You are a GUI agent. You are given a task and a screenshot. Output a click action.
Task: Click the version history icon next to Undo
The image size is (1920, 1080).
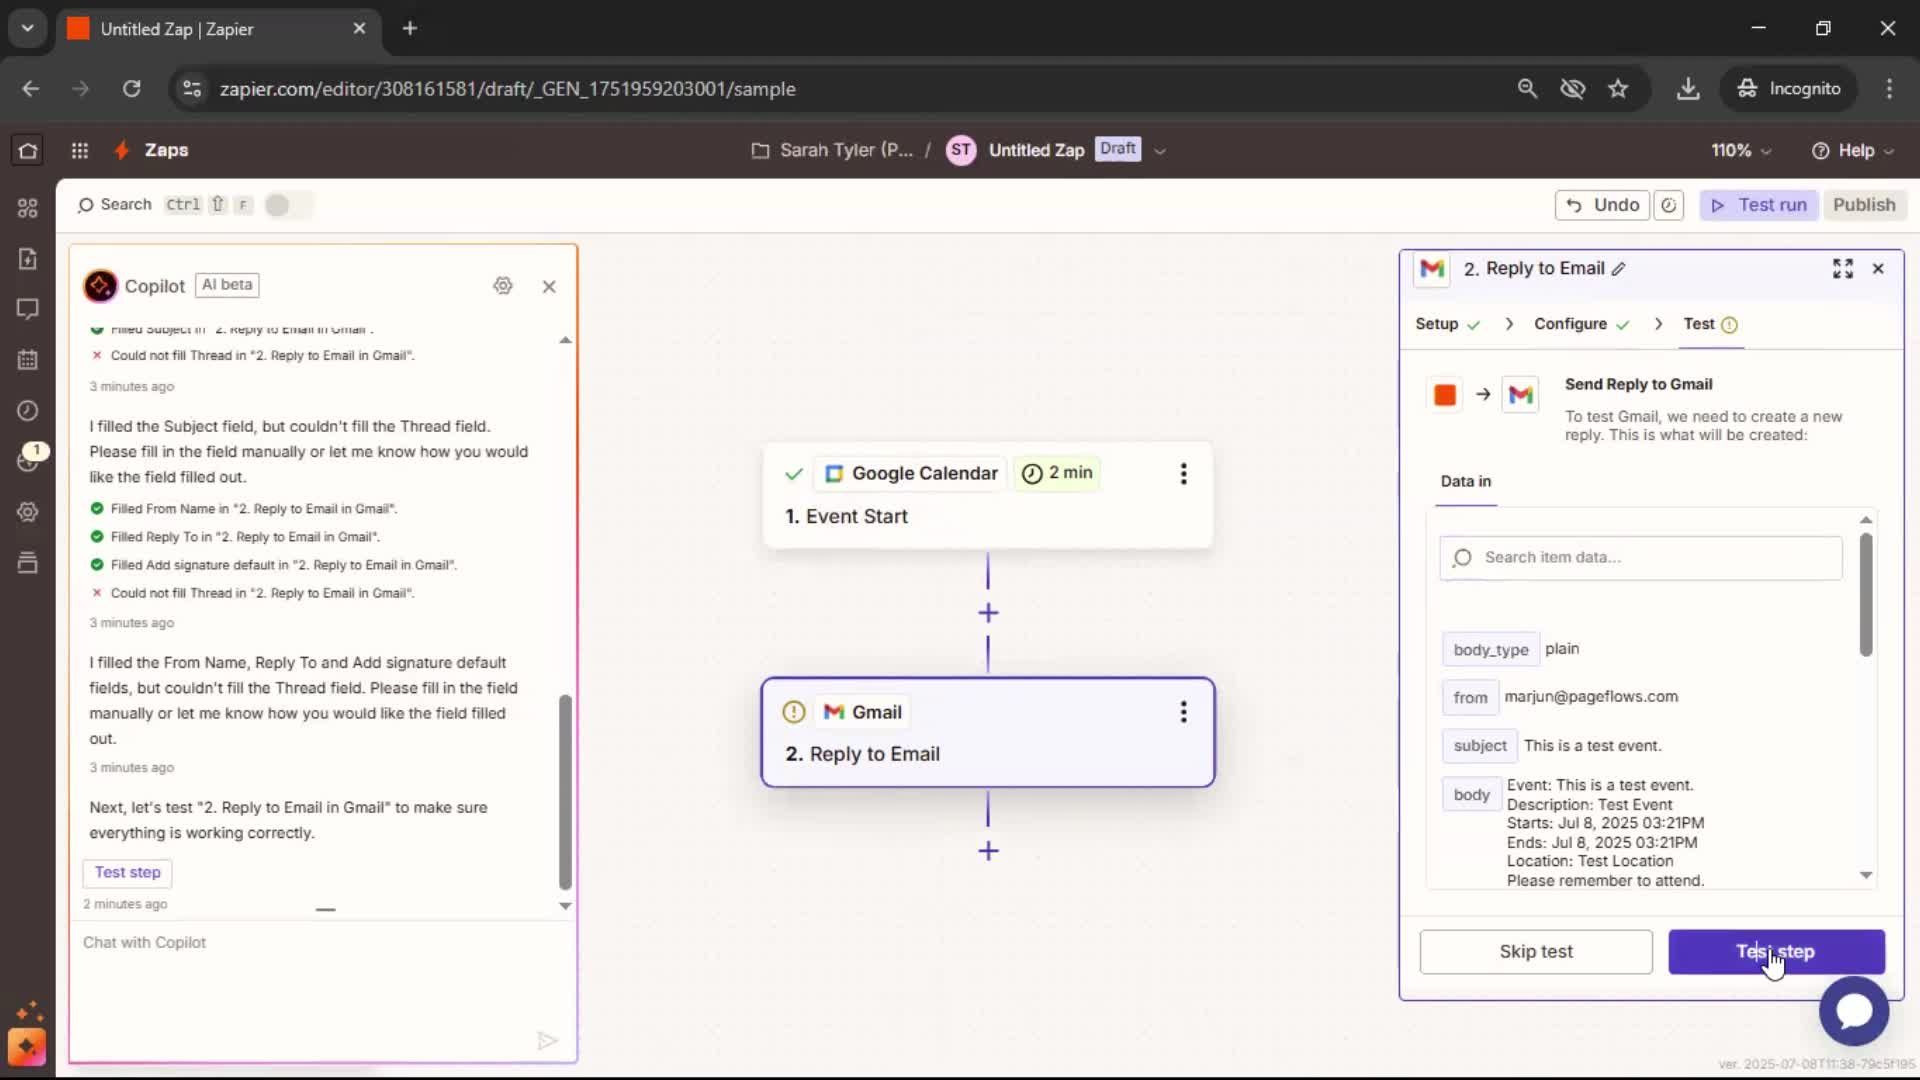(x=1669, y=205)
